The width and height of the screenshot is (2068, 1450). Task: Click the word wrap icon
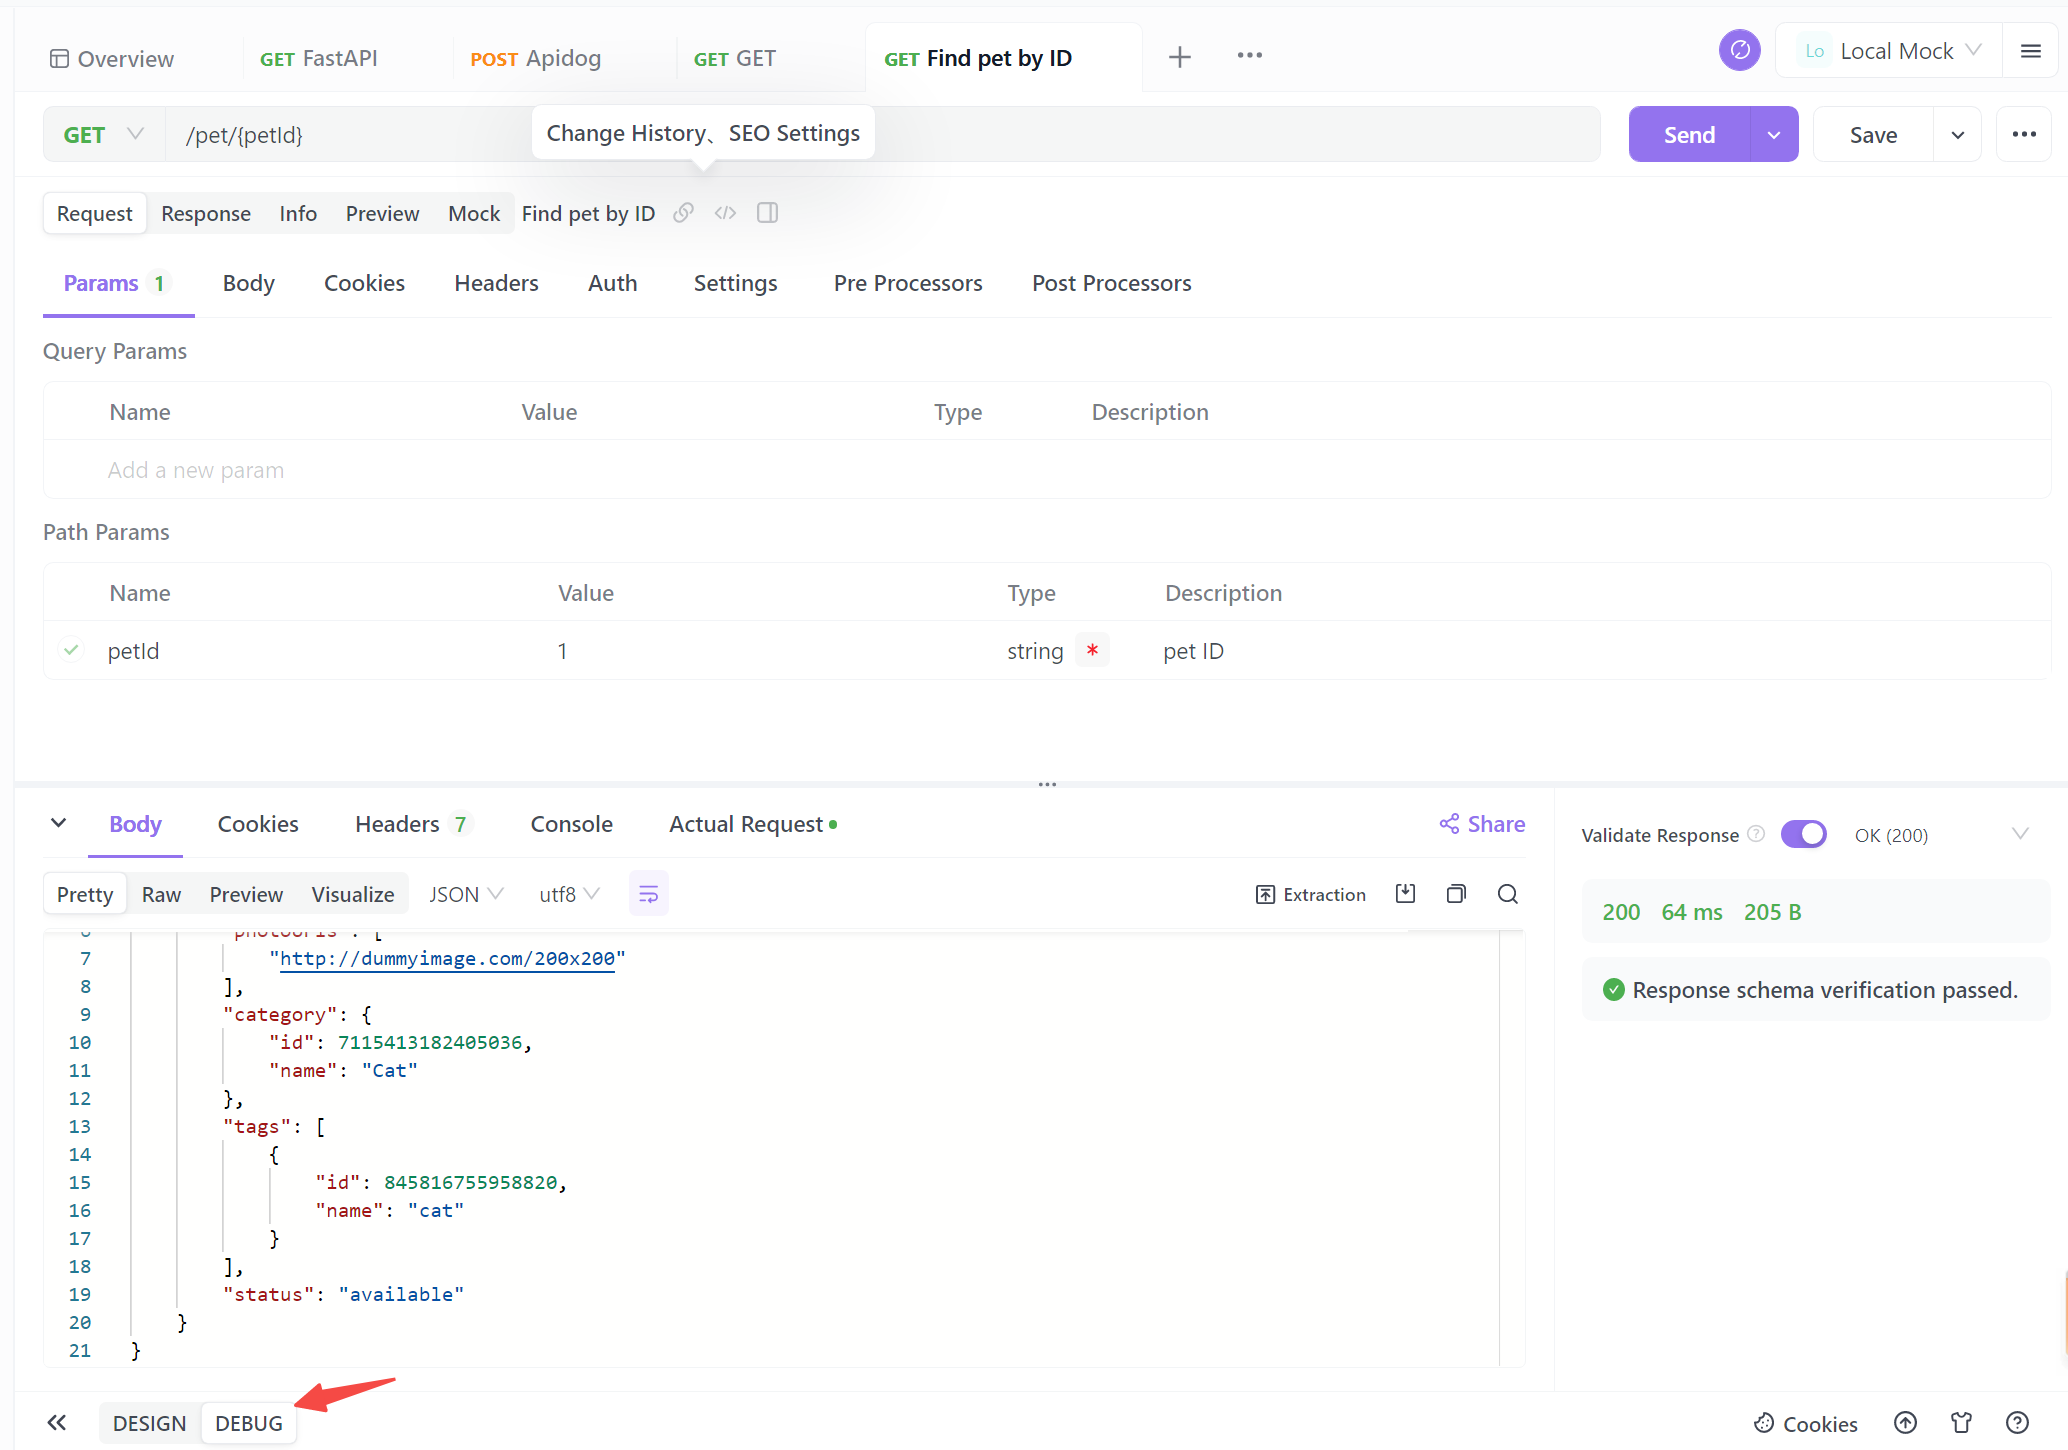[648, 893]
